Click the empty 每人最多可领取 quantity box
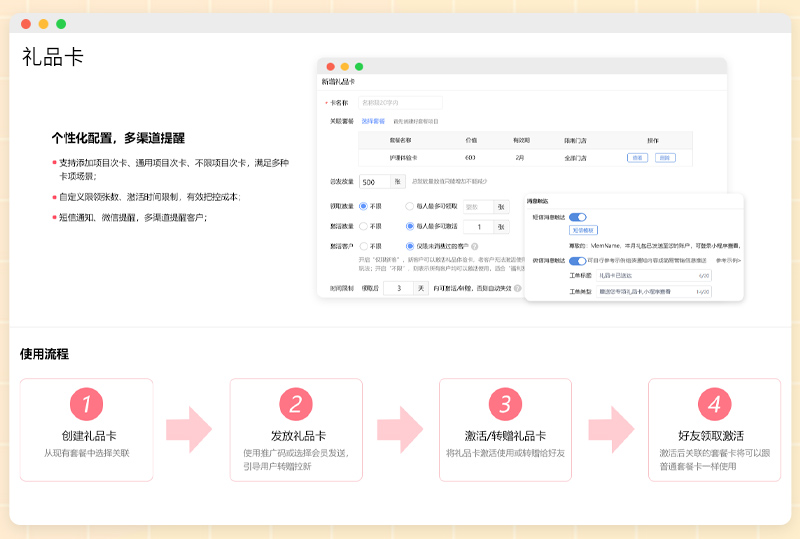 (x=478, y=207)
